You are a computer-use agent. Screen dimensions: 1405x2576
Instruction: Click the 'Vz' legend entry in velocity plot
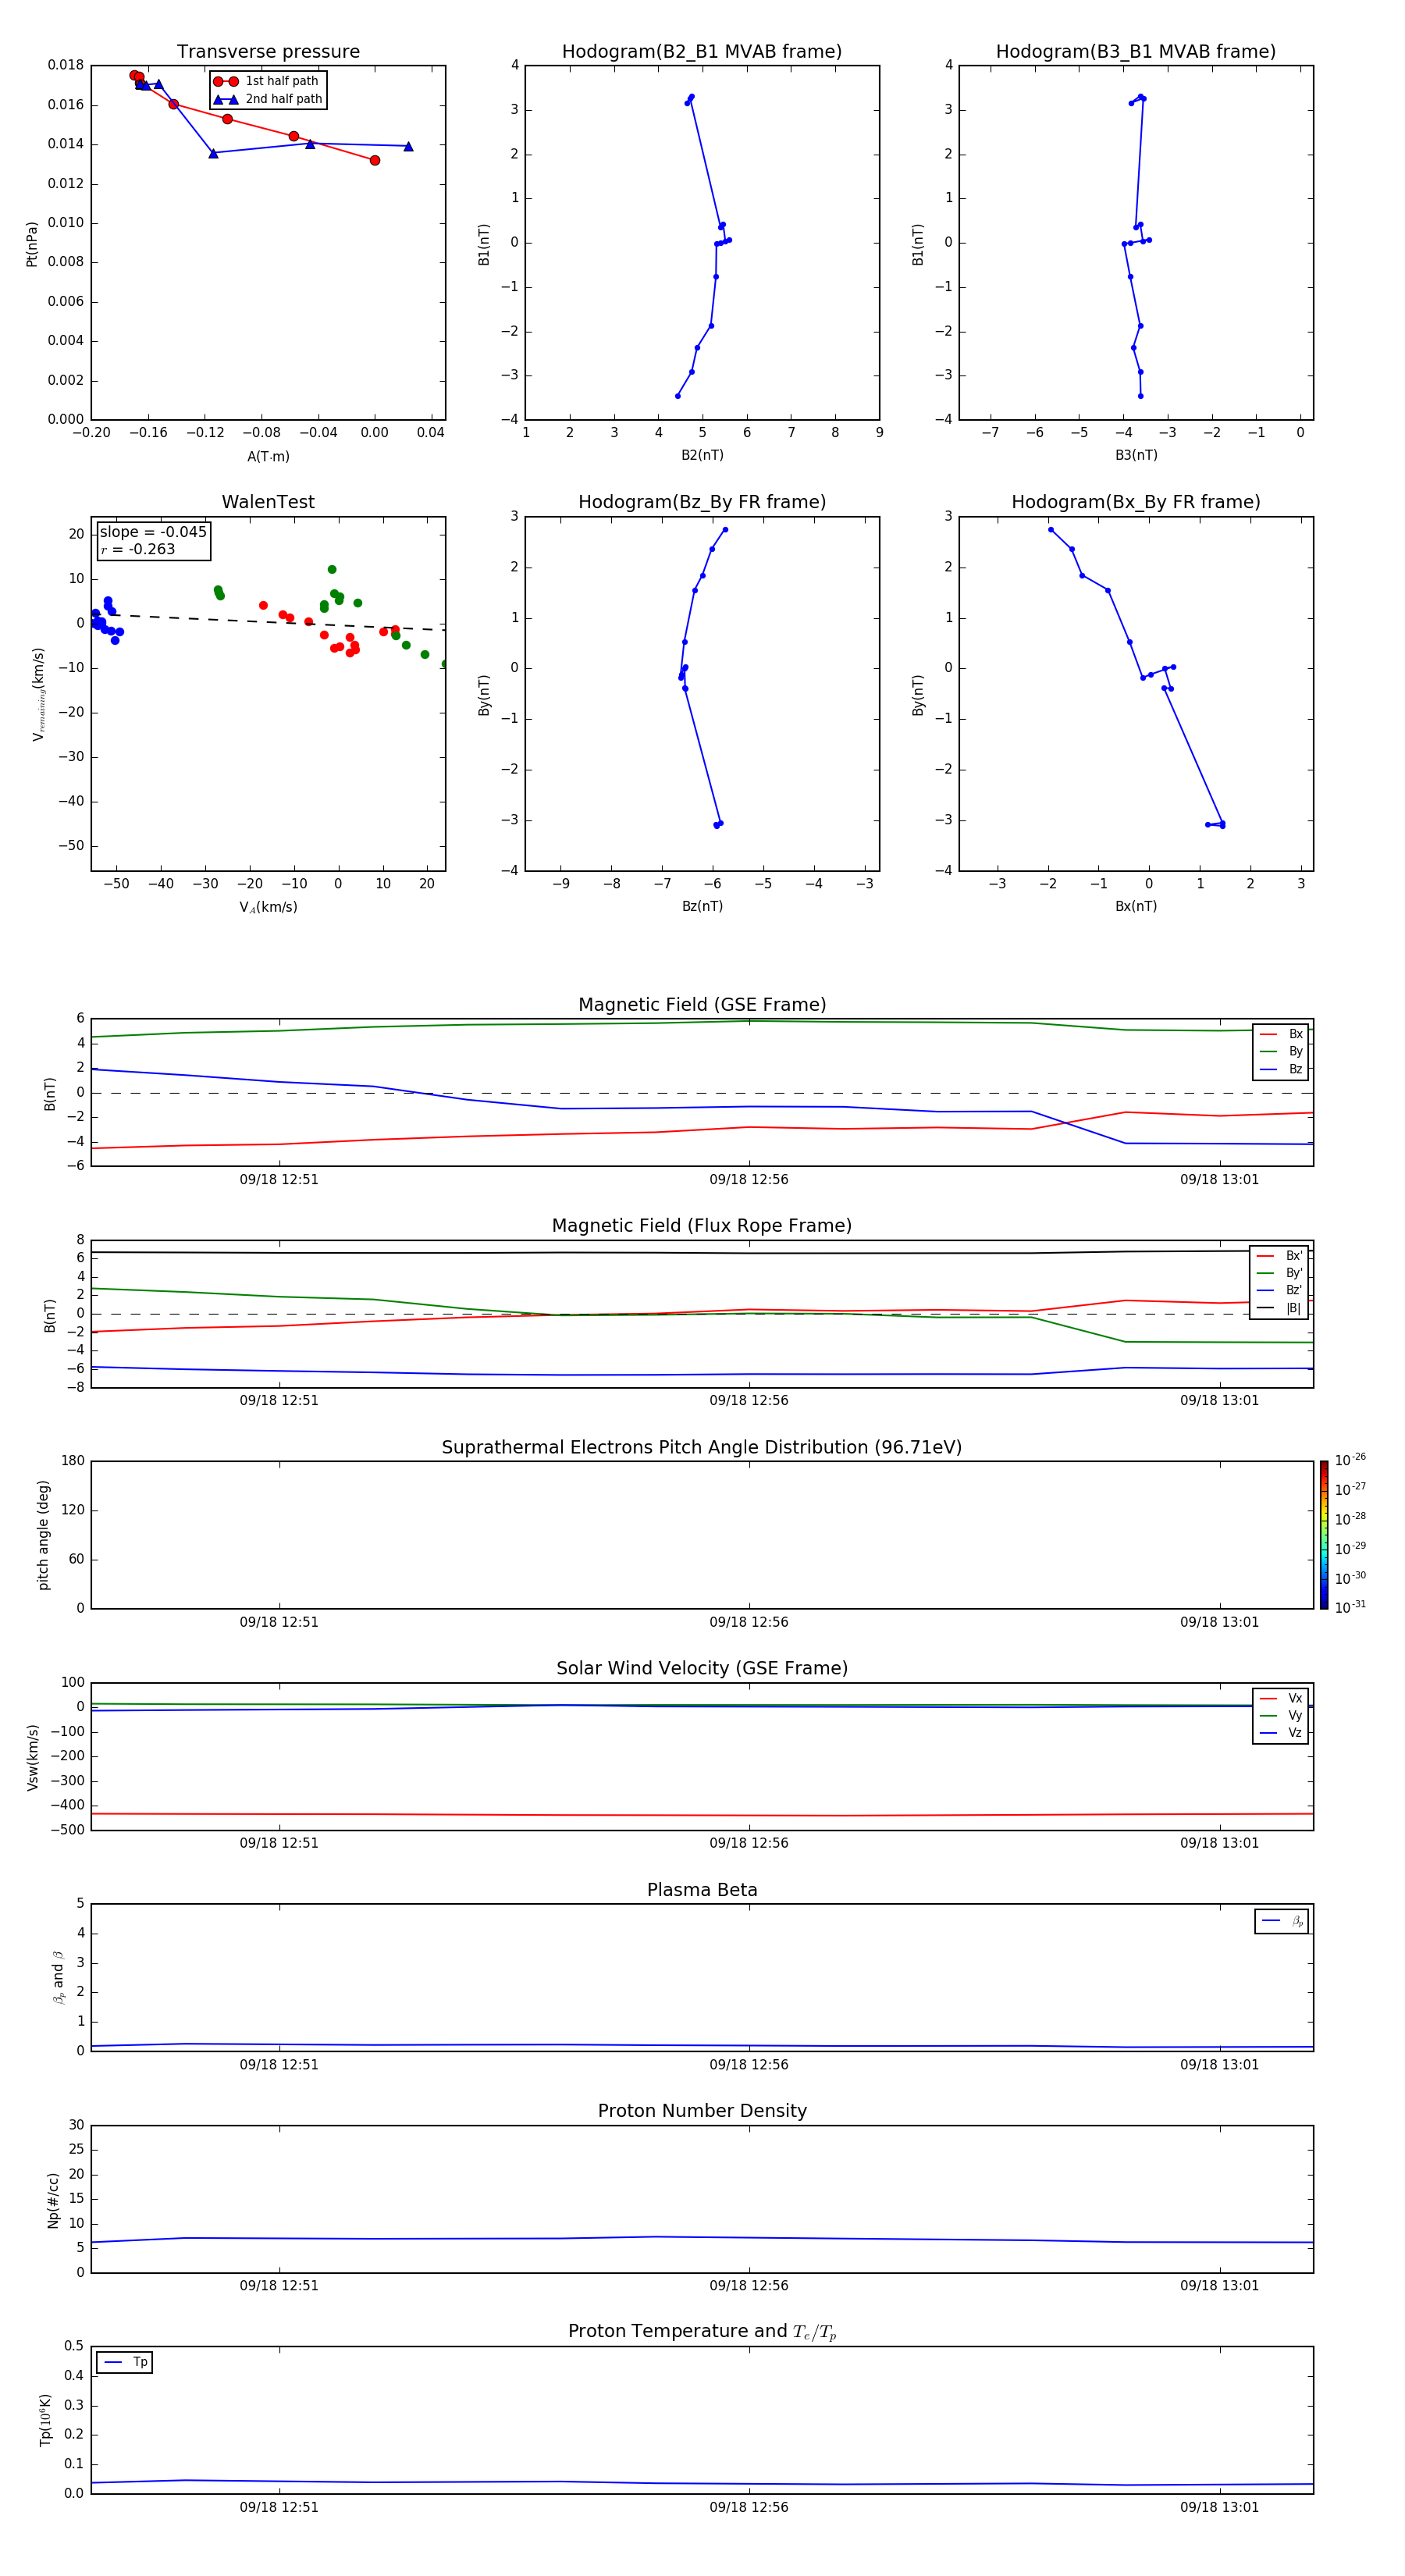[1281, 1732]
